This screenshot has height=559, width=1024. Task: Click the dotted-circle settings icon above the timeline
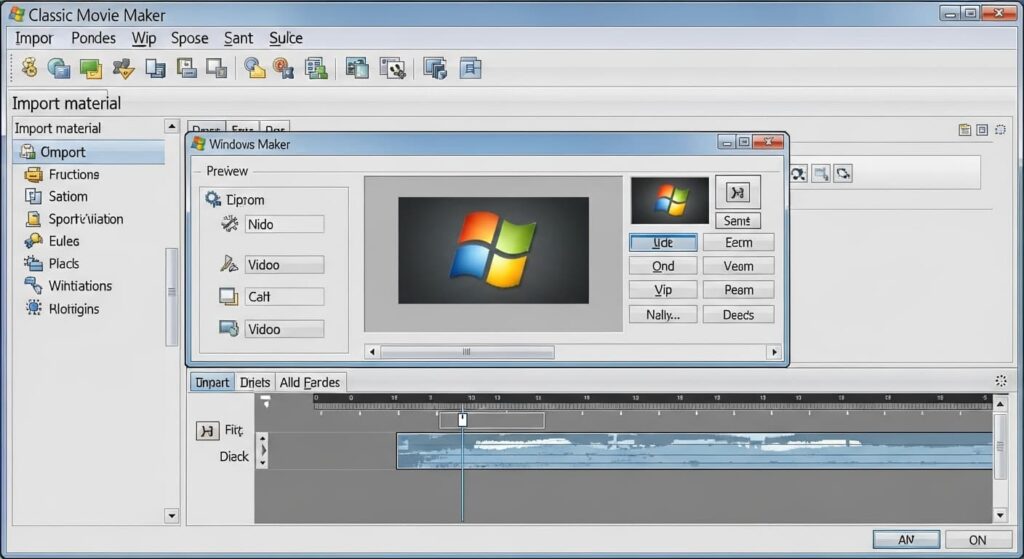[x=1000, y=381]
